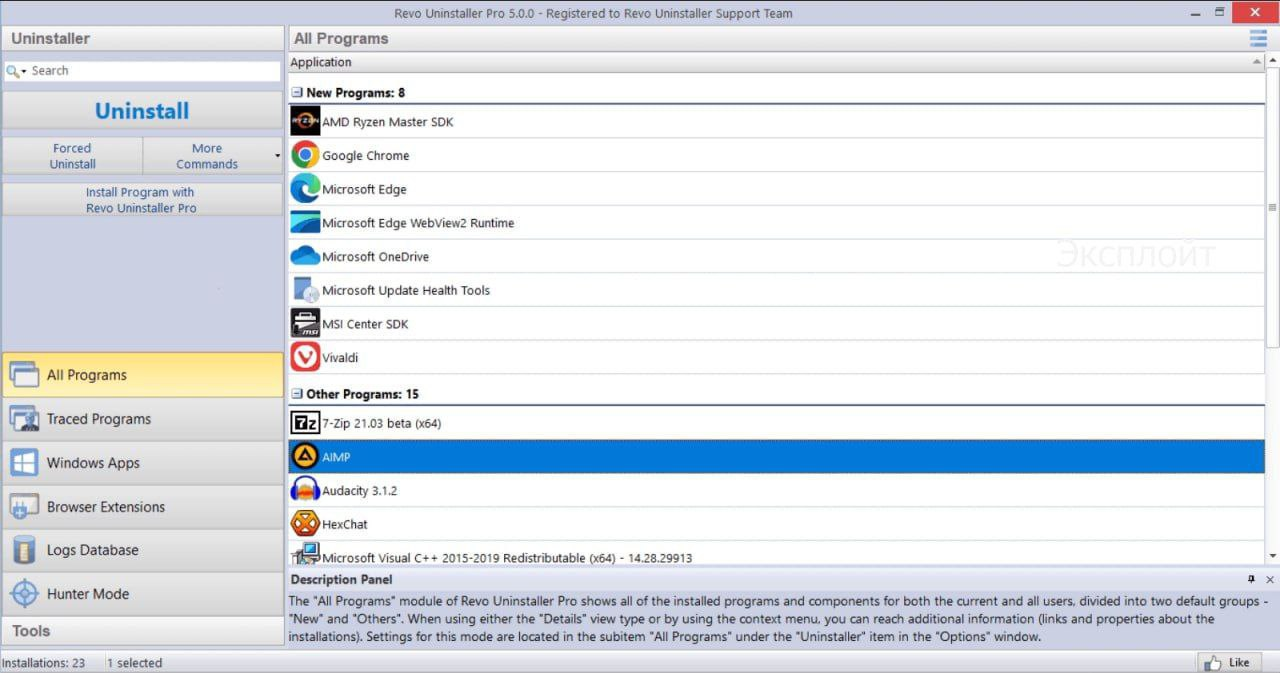Click the Vivaldi browser icon
Screen dimensions: 1280x673
pos(305,357)
